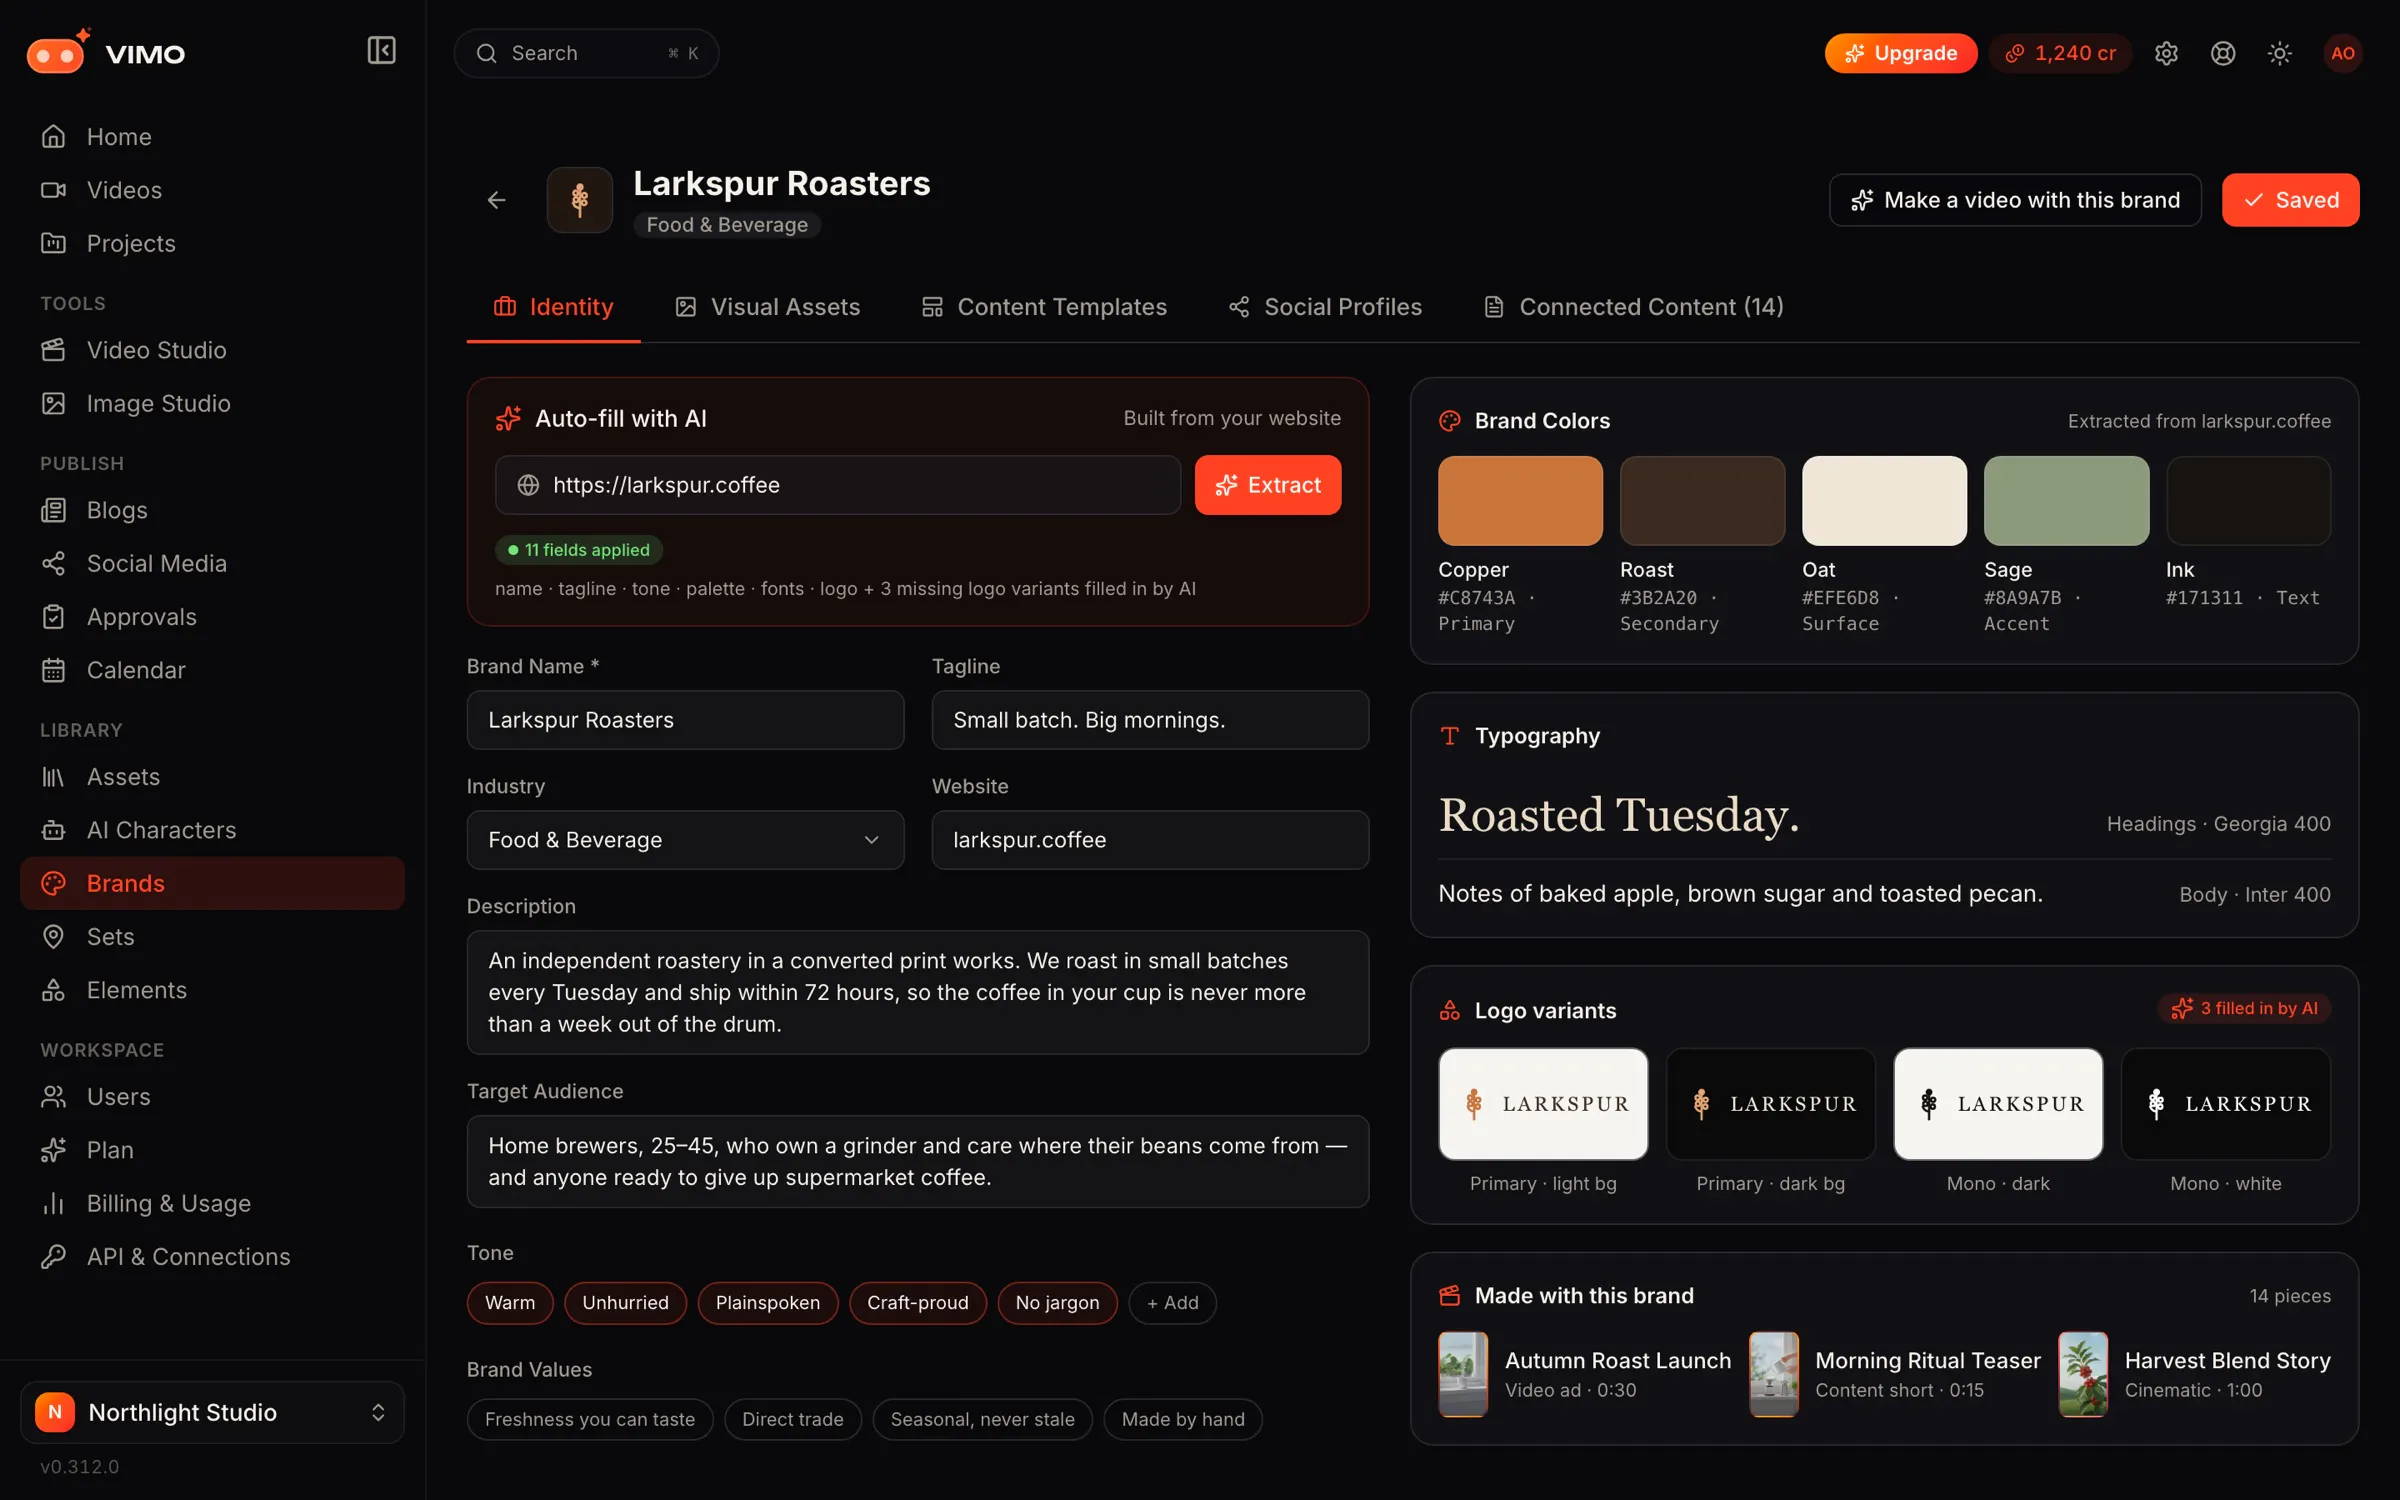Open Users workspace page

point(212,1097)
